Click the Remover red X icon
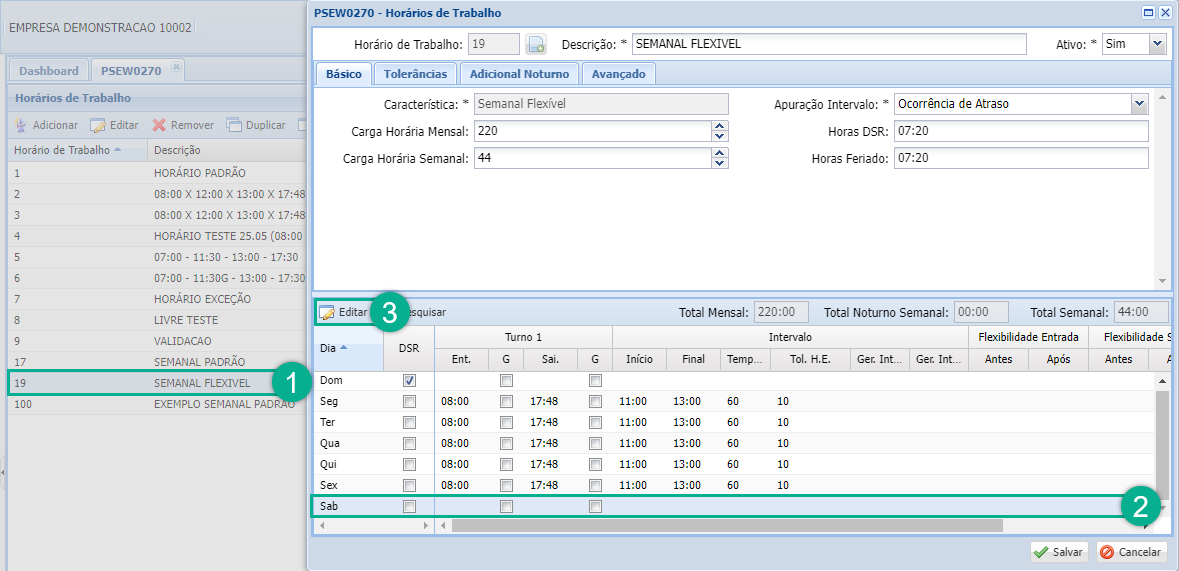 pos(159,126)
